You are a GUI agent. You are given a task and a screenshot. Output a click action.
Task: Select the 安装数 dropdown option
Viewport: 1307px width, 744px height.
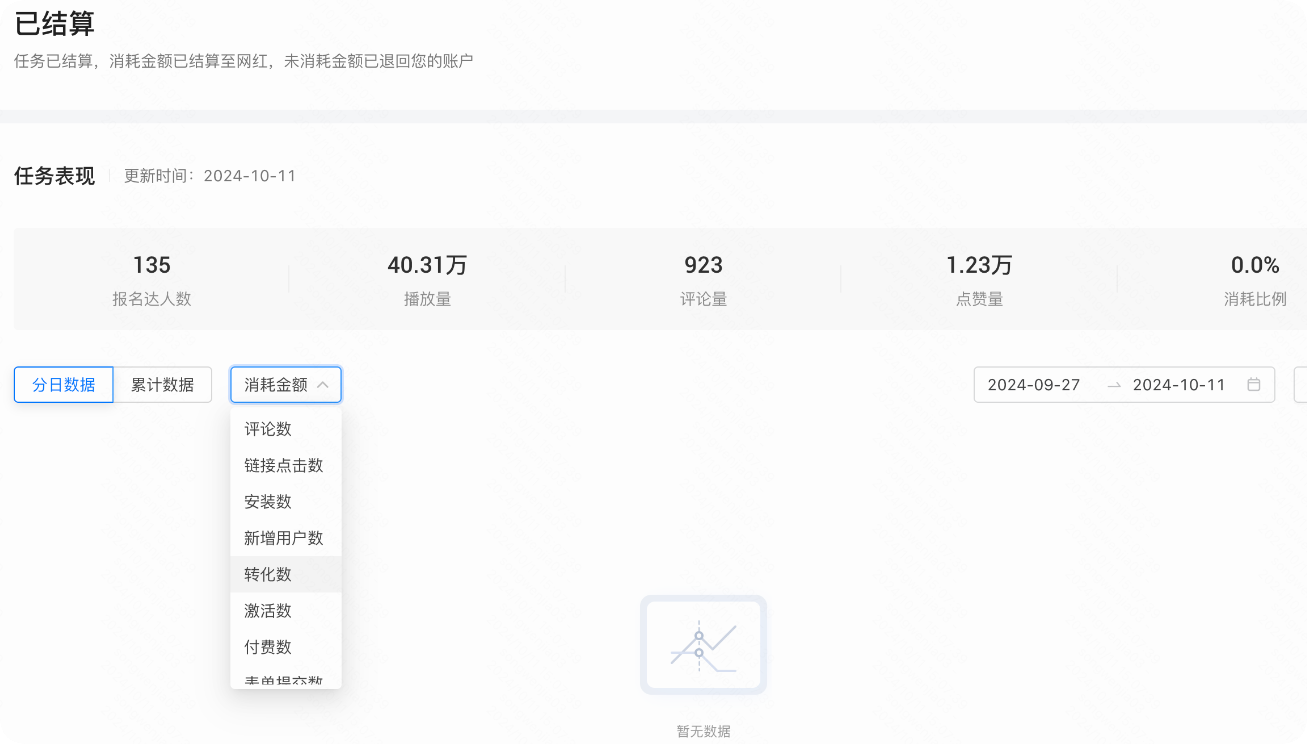tap(268, 501)
